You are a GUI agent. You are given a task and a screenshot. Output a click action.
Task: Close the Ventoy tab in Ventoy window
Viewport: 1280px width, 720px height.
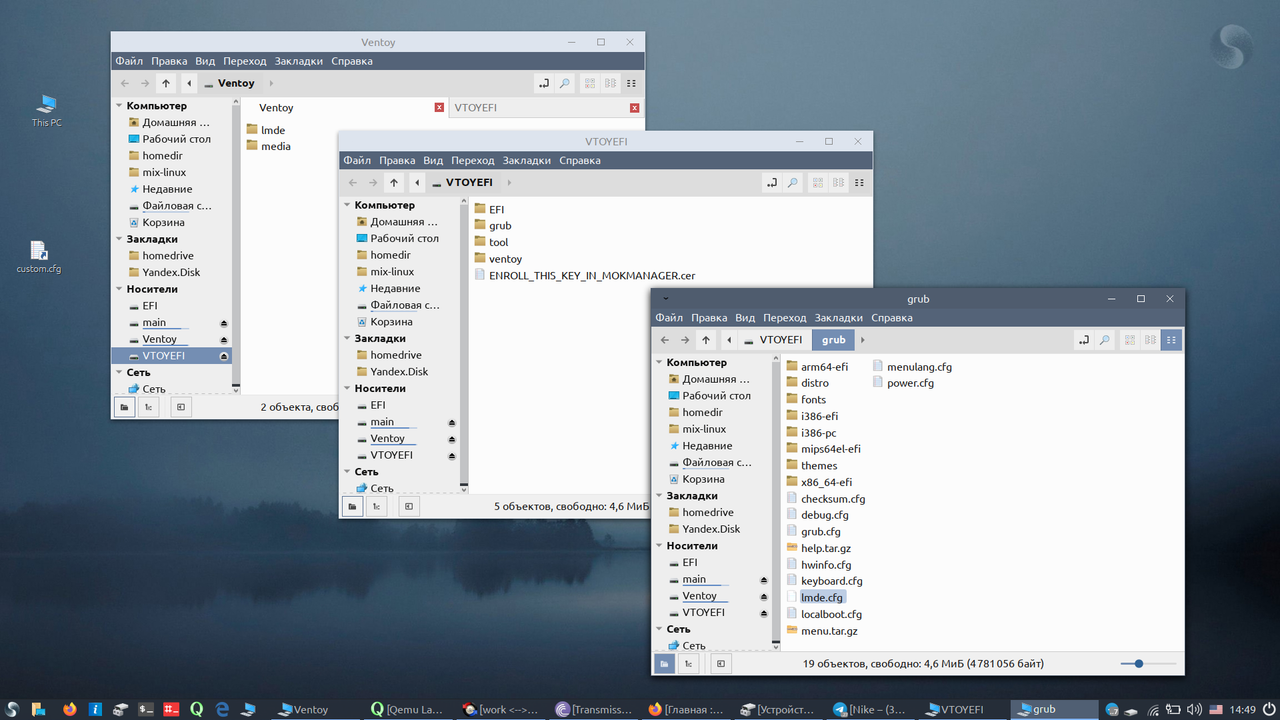pyautogui.click(x=439, y=108)
